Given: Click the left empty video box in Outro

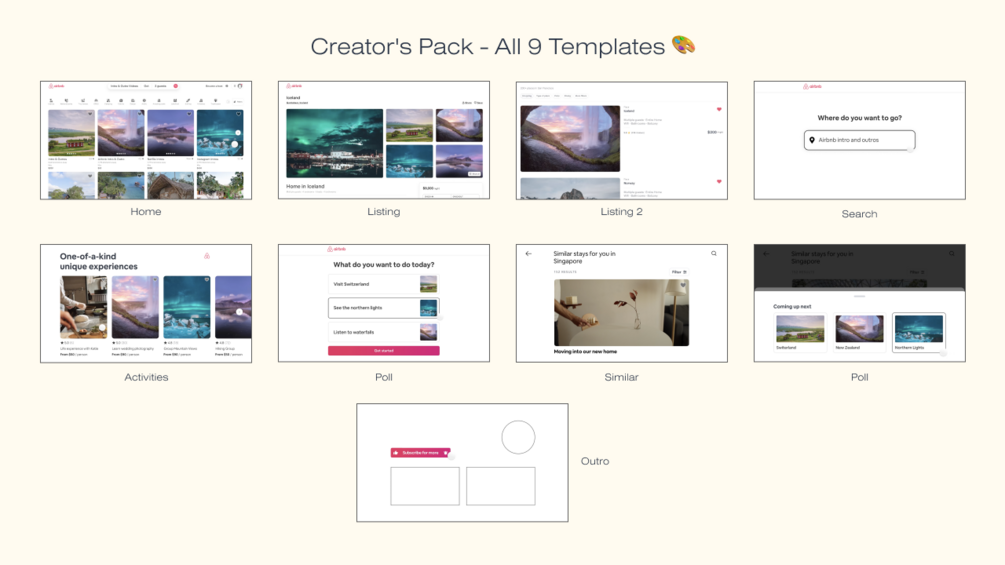Looking at the screenshot, I should pos(425,486).
